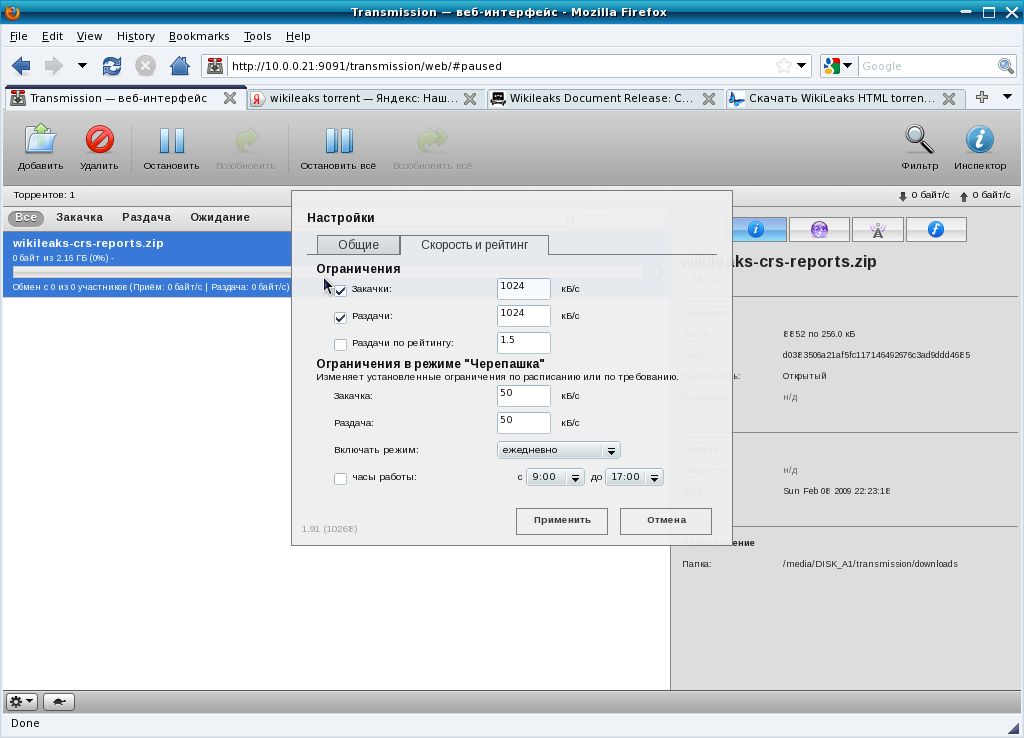This screenshot has width=1024, height=738.
Task: Uncheck the Раздачи limit checkbox
Action: click(x=340, y=317)
